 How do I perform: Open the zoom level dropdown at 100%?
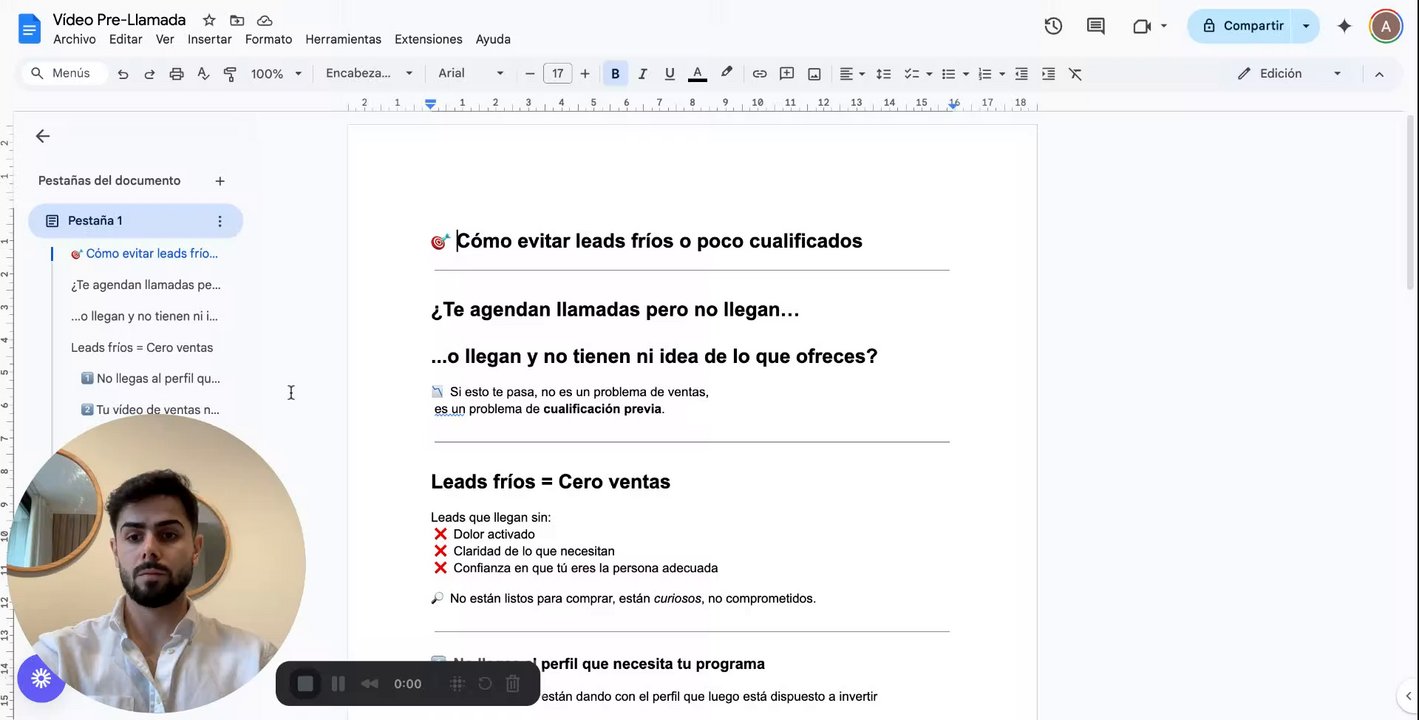coord(276,74)
